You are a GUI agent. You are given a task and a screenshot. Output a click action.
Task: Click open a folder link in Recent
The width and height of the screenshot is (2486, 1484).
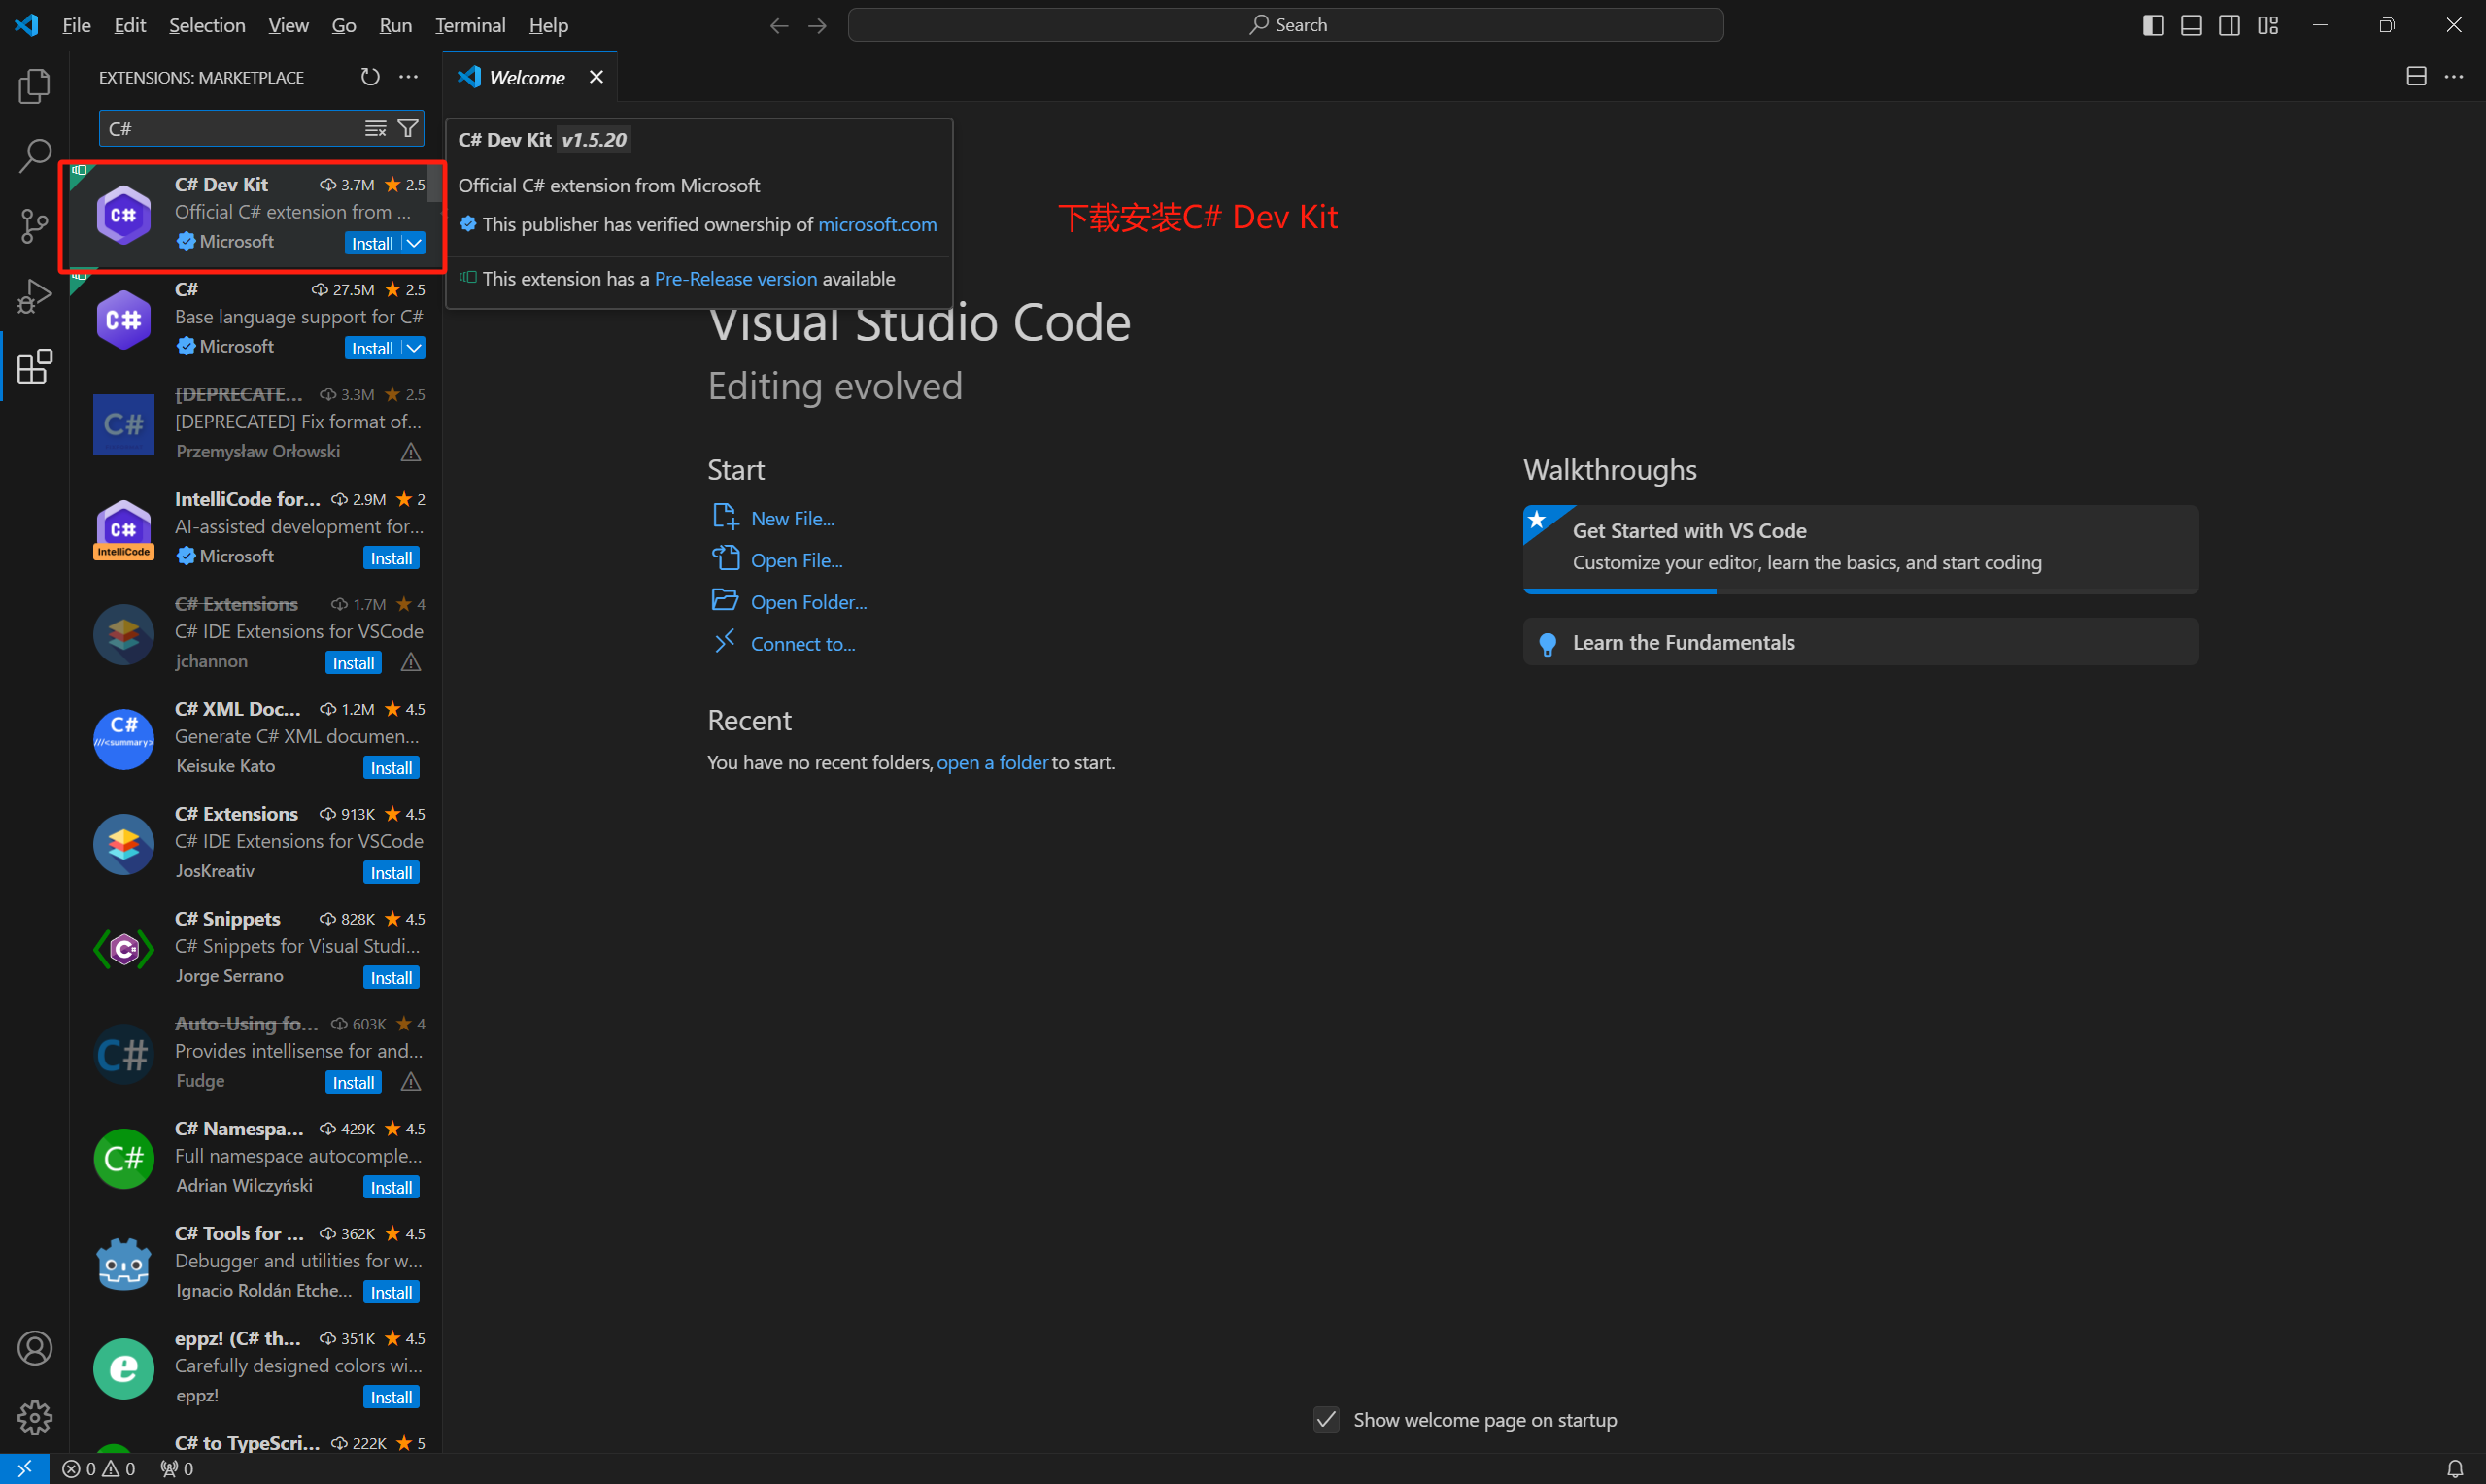click(x=992, y=763)
